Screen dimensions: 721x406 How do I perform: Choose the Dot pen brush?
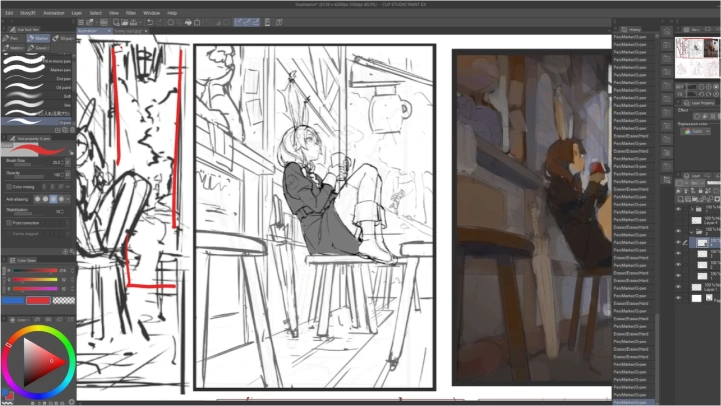[x=37, y=79]
